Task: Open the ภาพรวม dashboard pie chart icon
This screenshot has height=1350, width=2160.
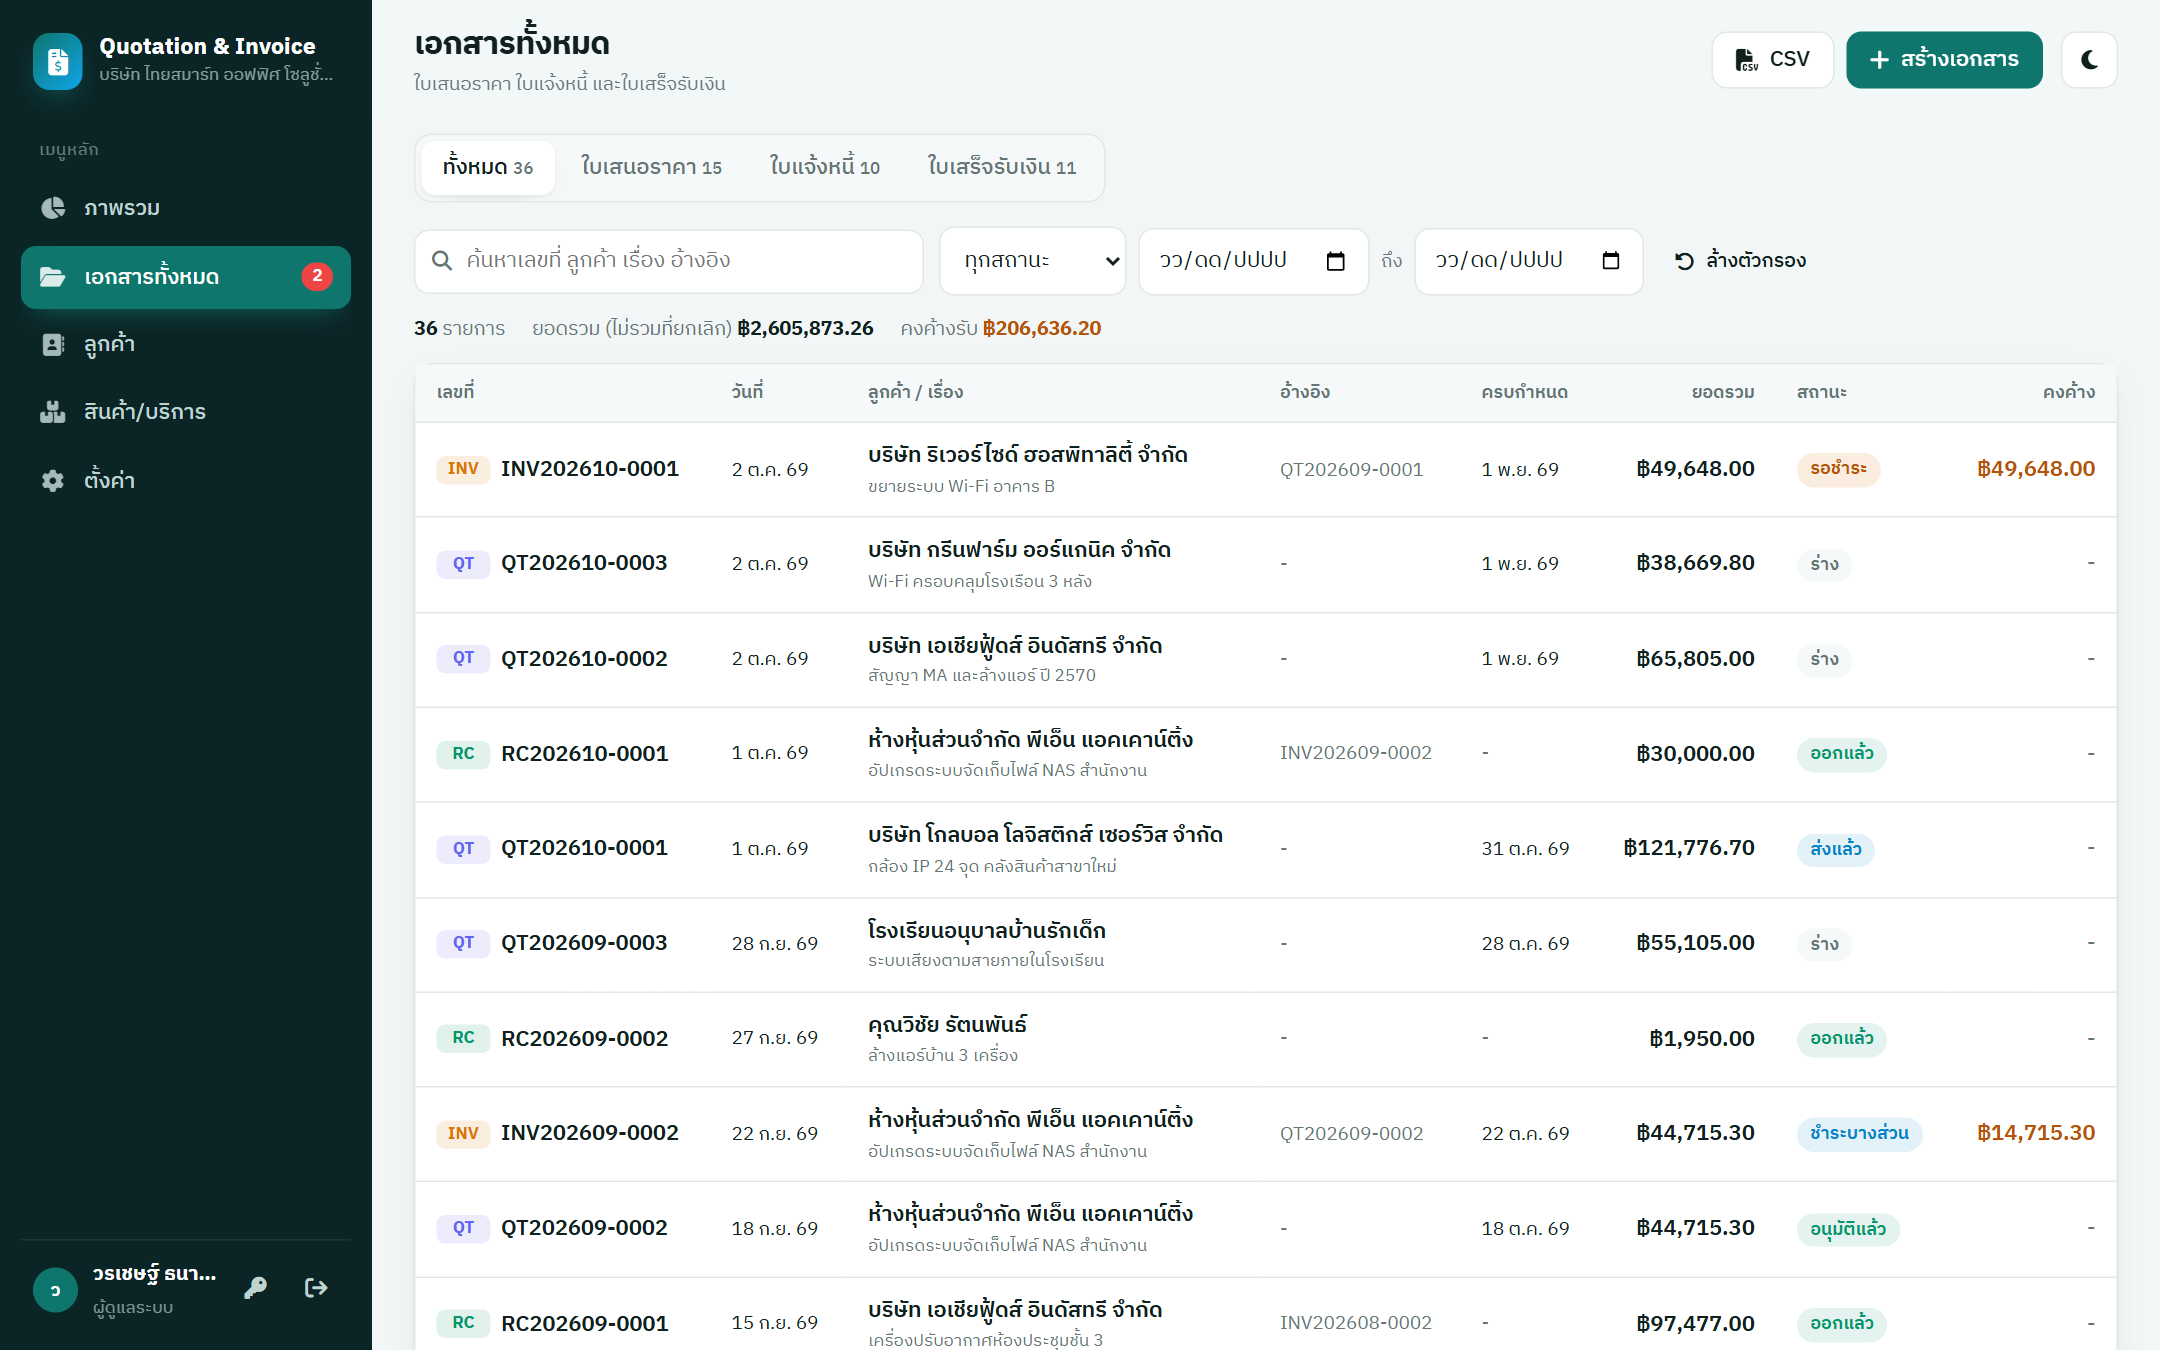Action: pyautogui.click(x=53, y=208)
